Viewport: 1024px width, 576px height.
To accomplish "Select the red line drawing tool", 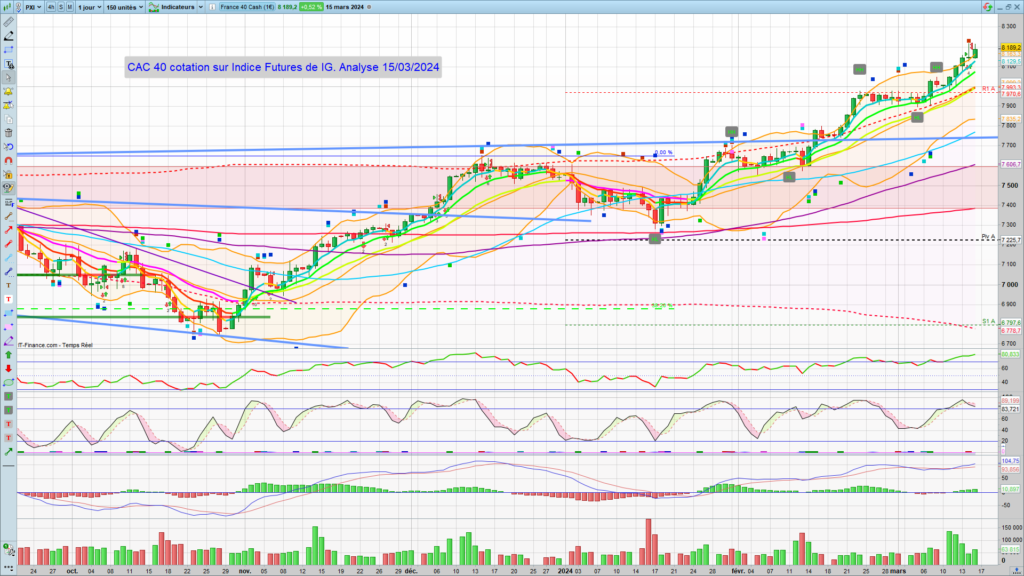I will point(8,244).
